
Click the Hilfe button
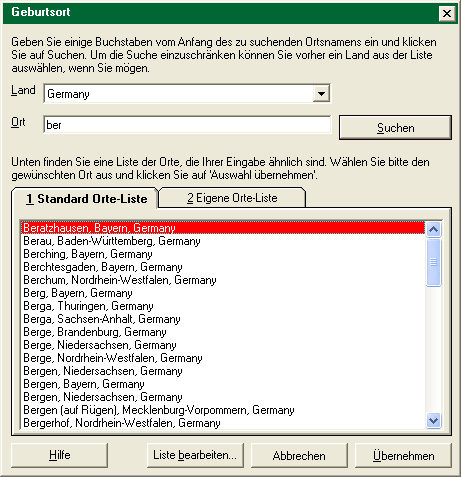[x=60, y=455]
